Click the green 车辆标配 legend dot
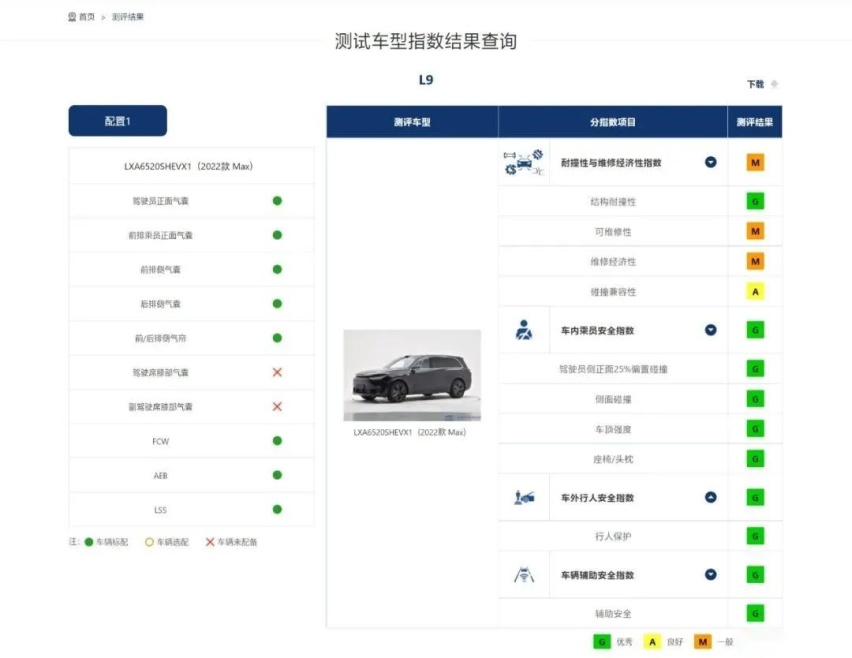 89,542
